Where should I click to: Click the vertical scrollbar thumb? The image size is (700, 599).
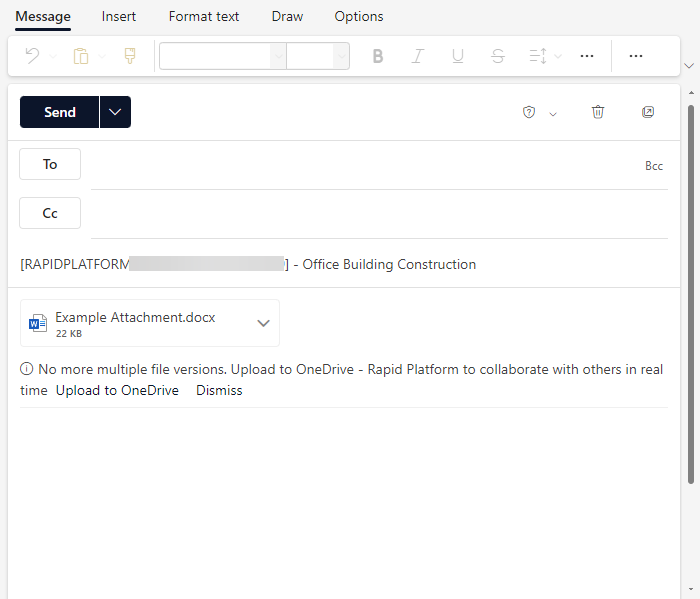[x=691, y=295]
